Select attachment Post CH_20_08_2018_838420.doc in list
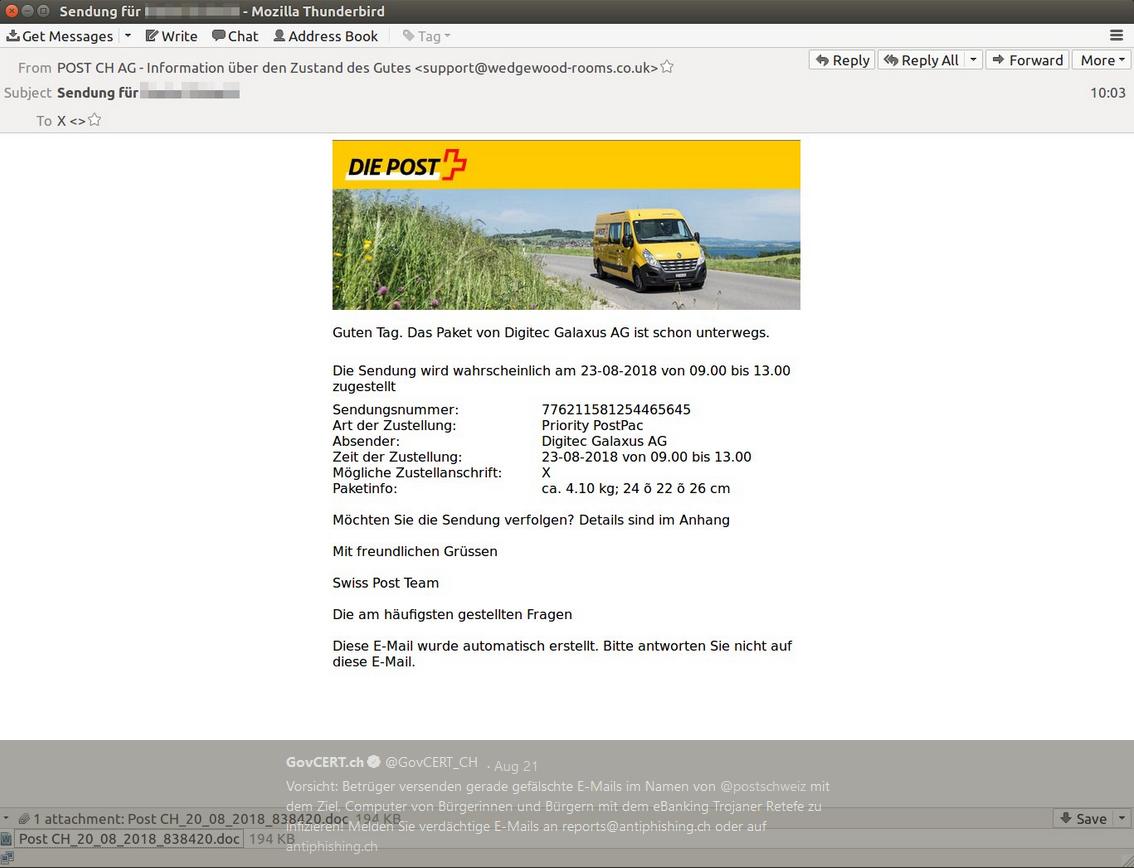Image resolution: width=1134 pixels, height=868 pixels. coord(129,839)
